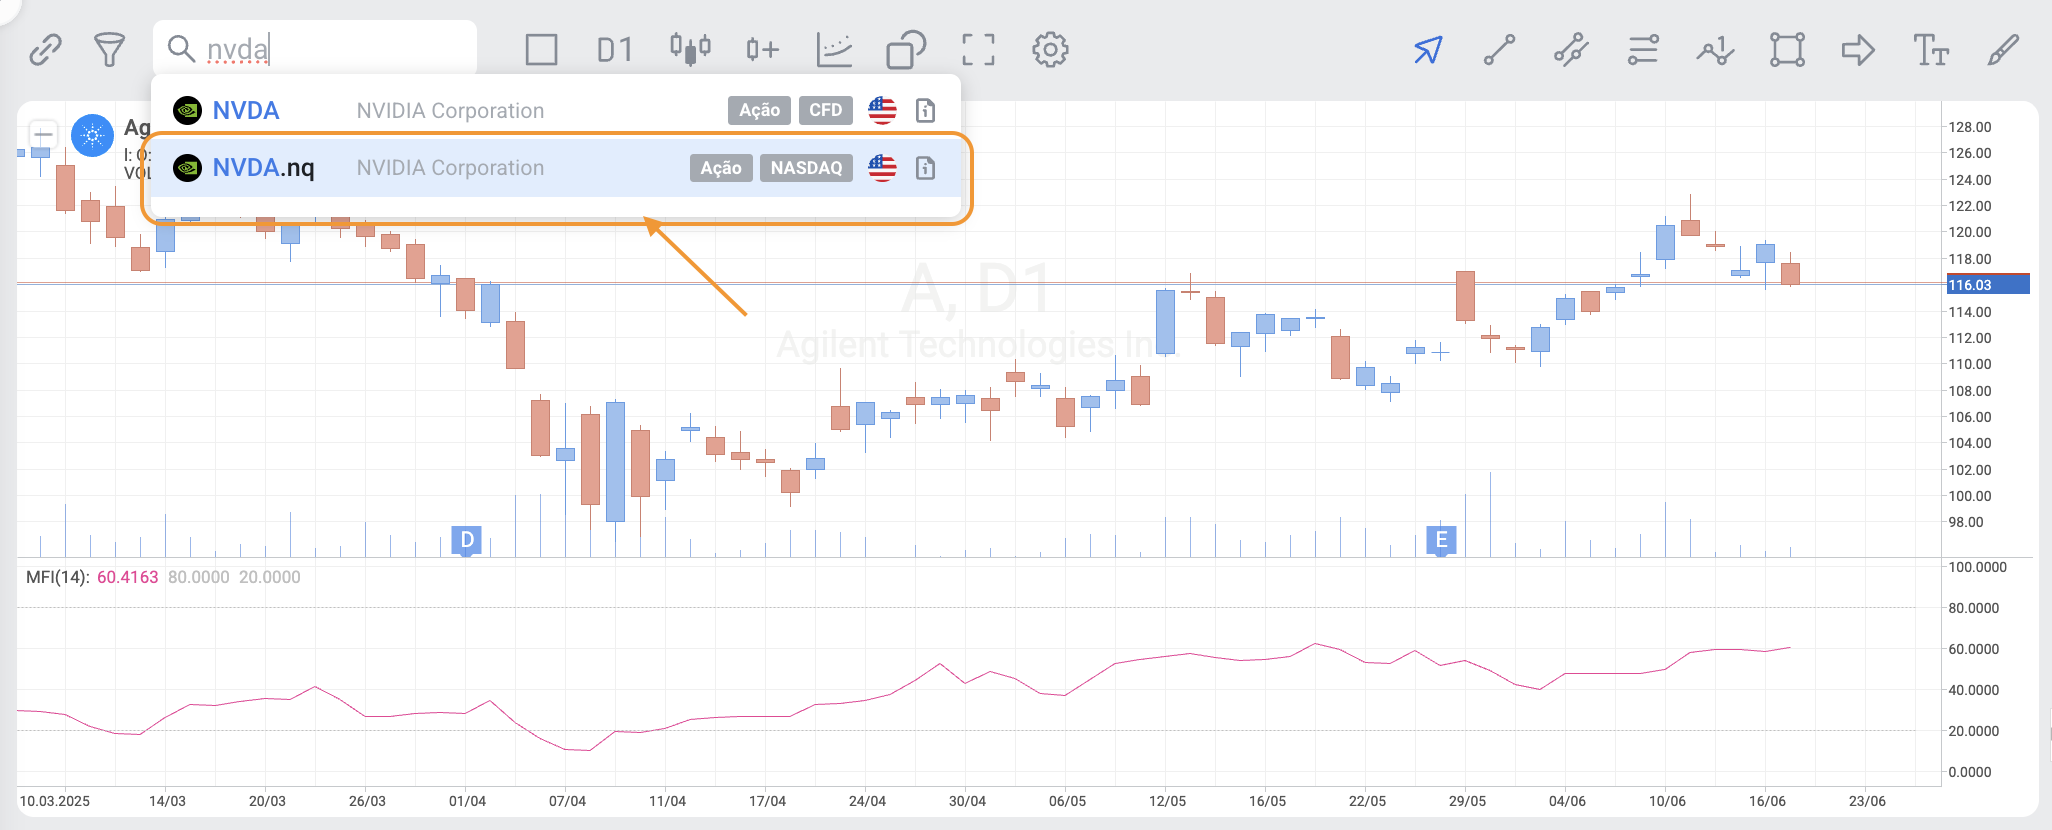Click the add-symbol compare candle icon

click(x=762, y=49)
